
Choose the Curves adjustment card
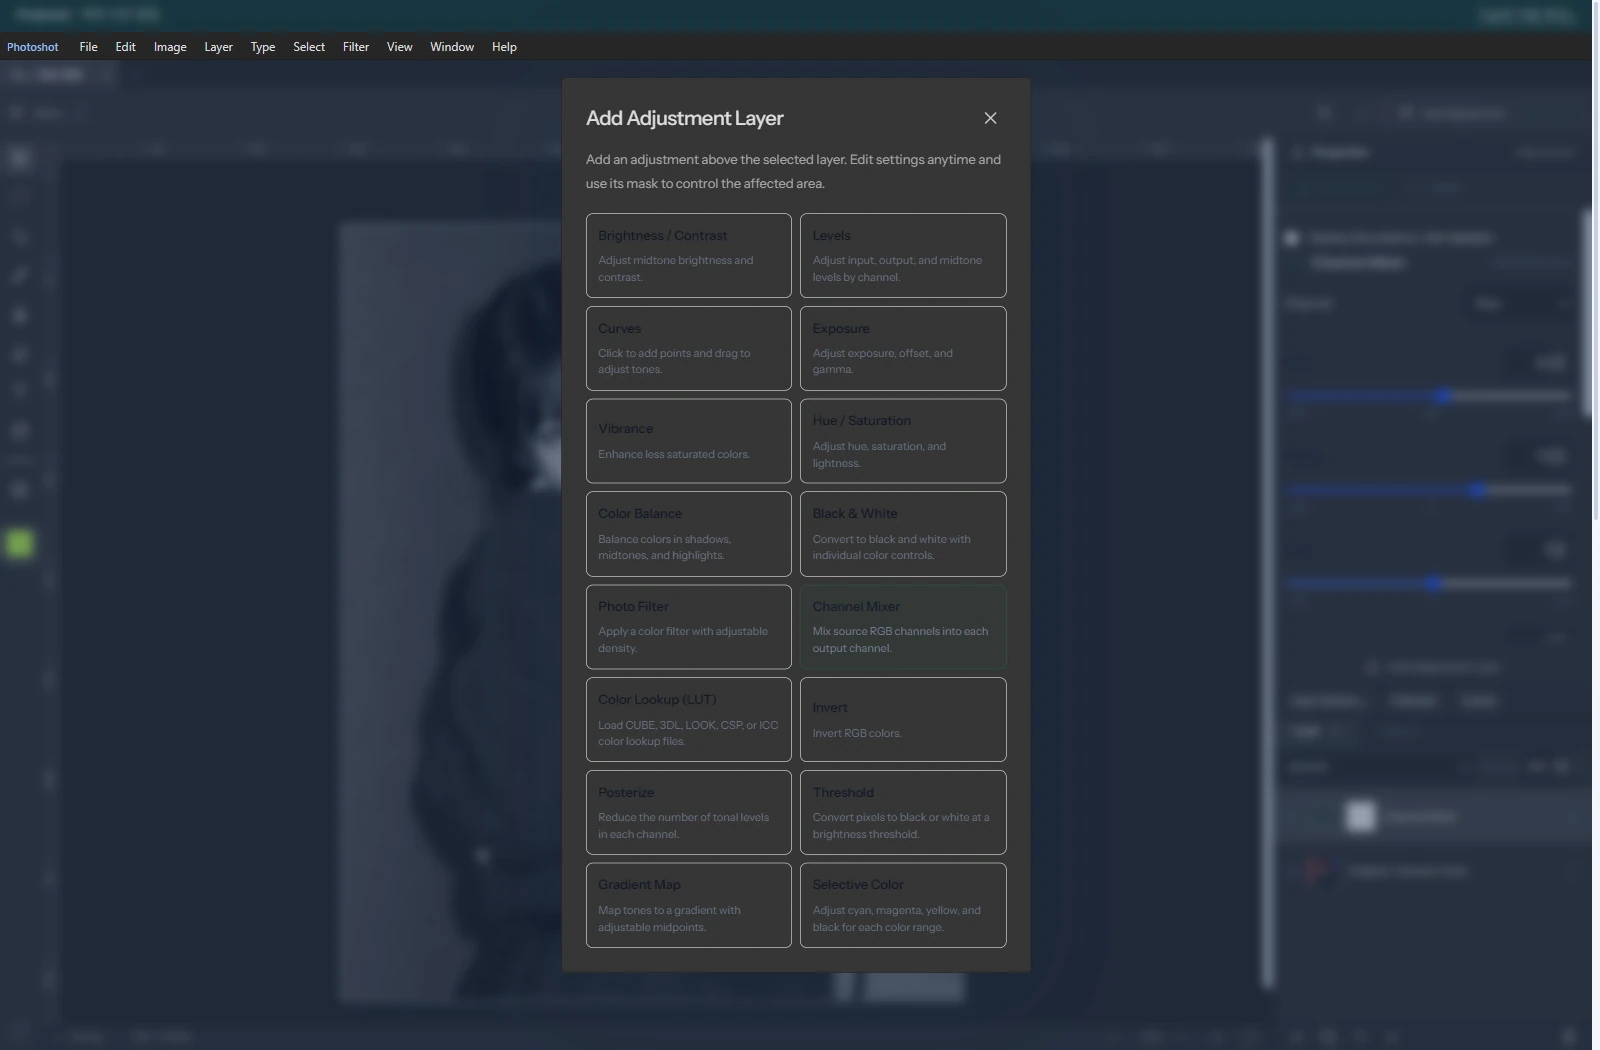pos(688,348)
